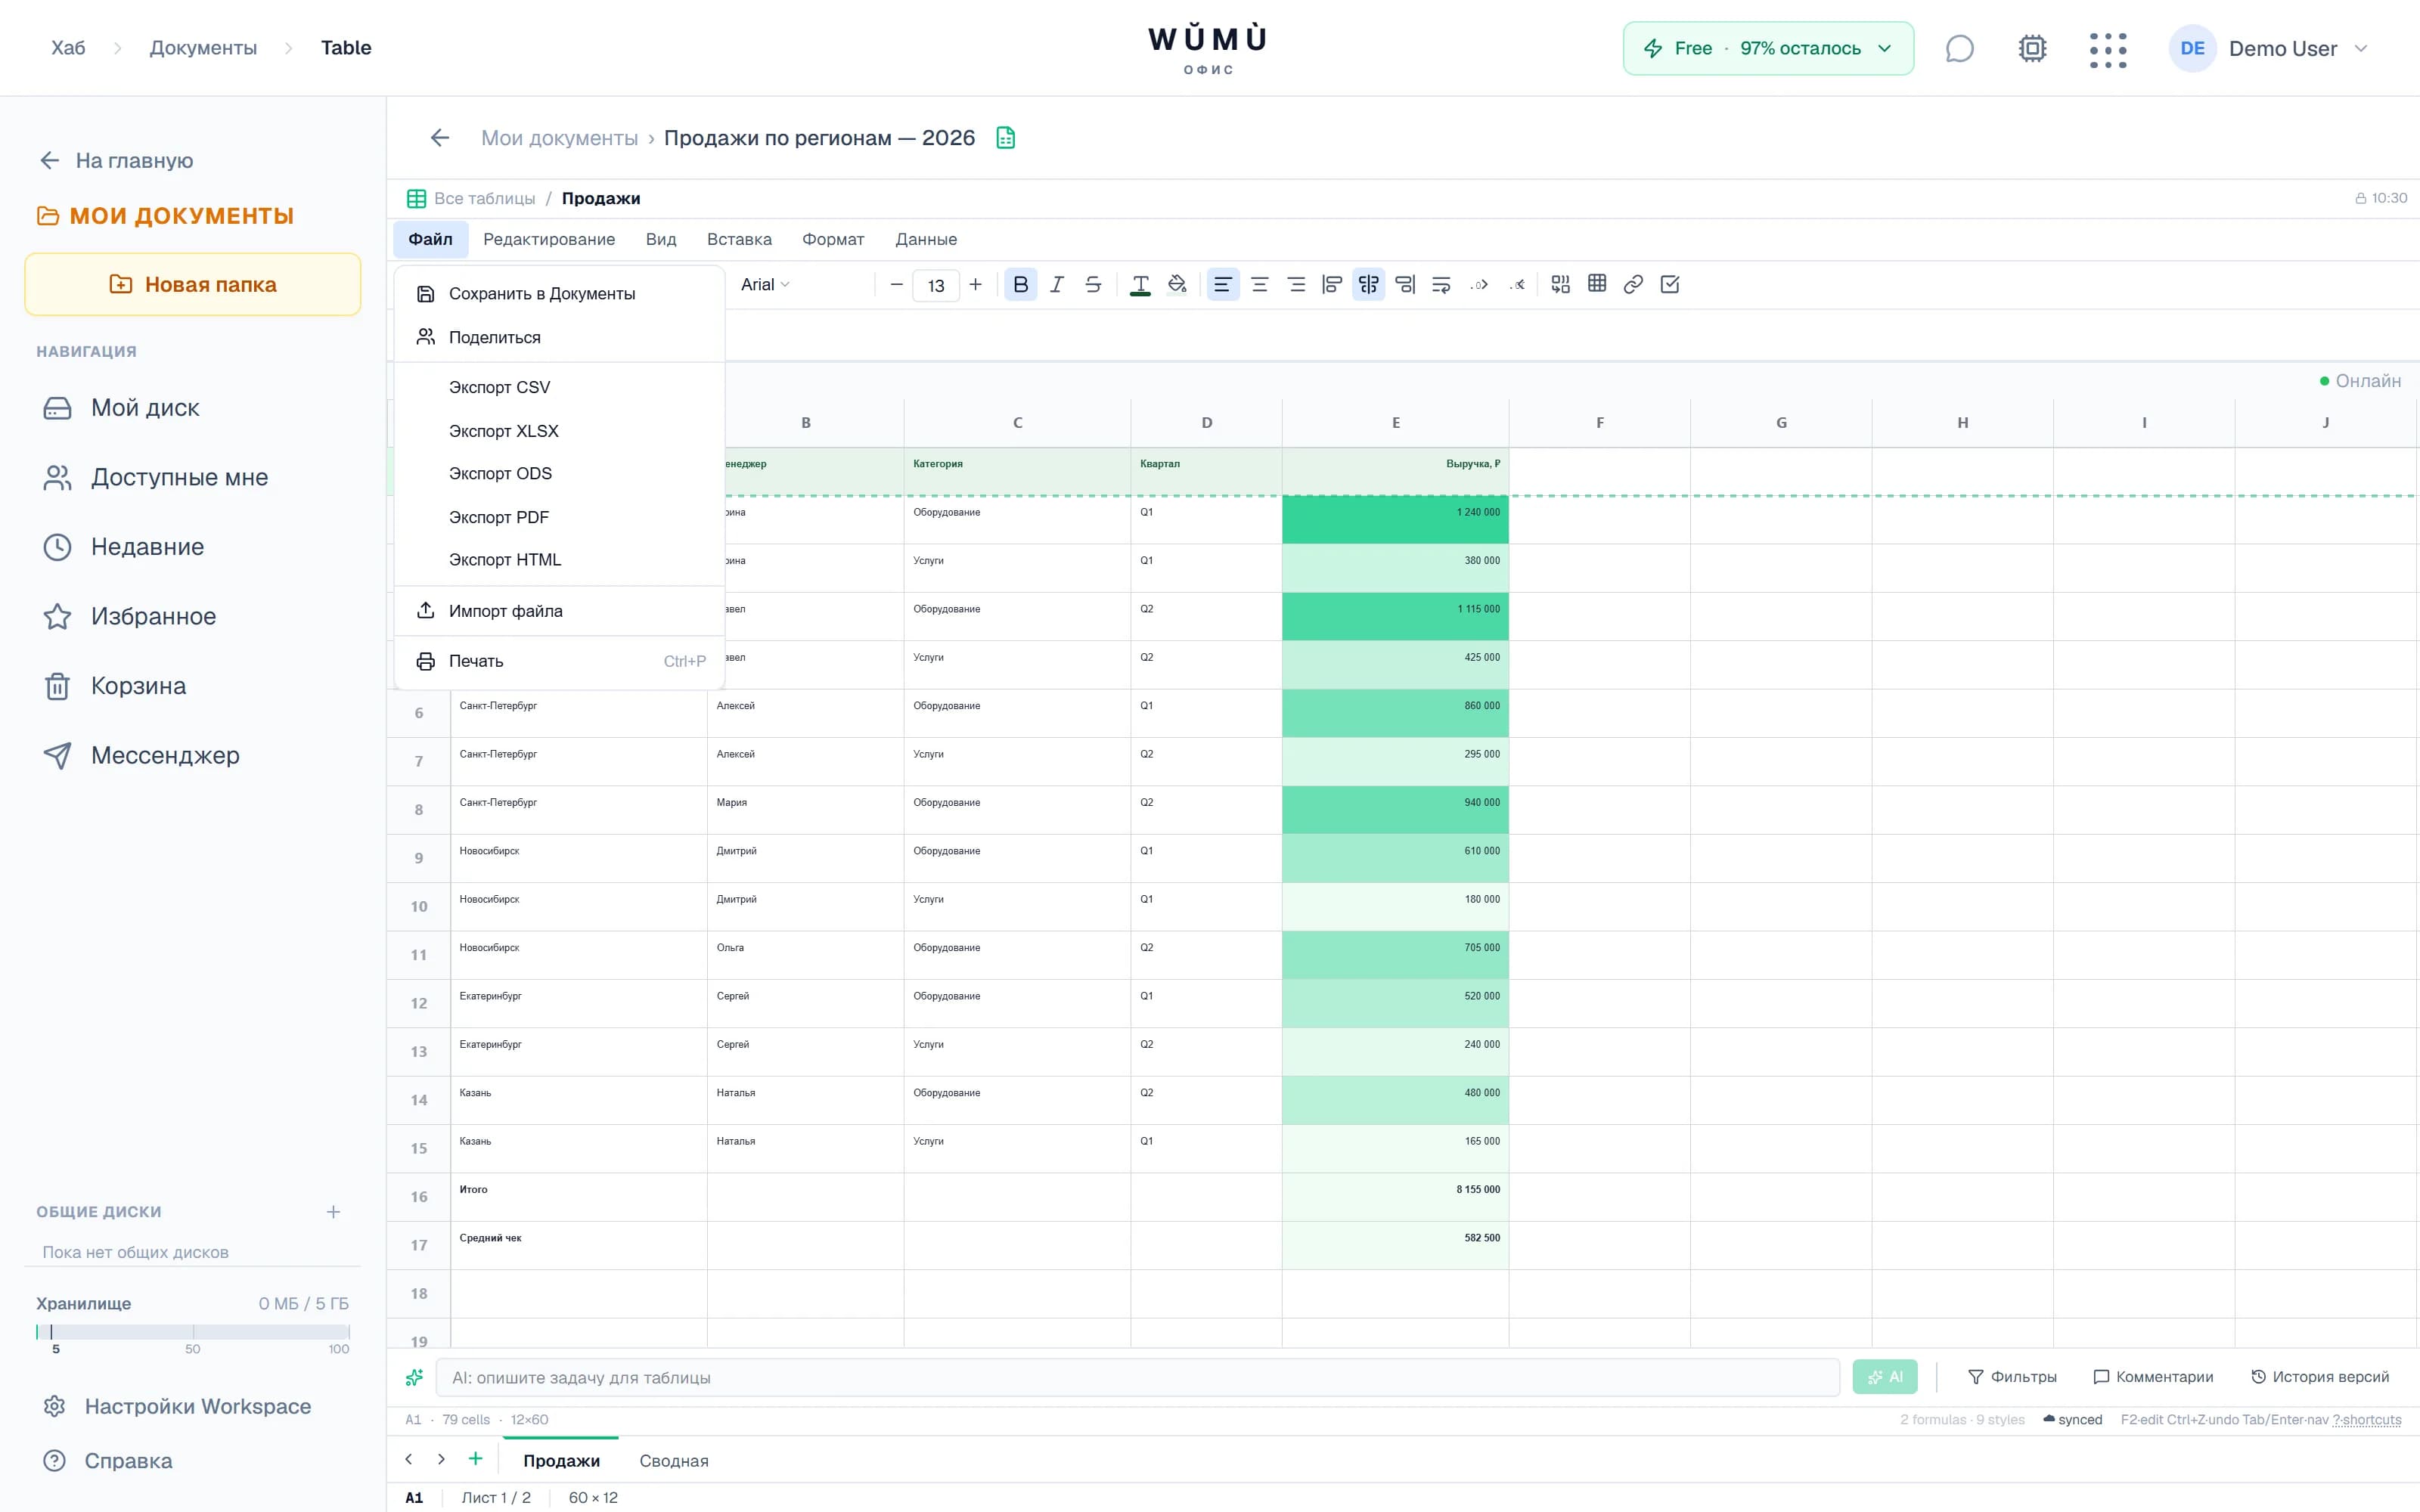Align text left horizontally
This screenshot has height=1512, width=2420.
coord(1223,285)
